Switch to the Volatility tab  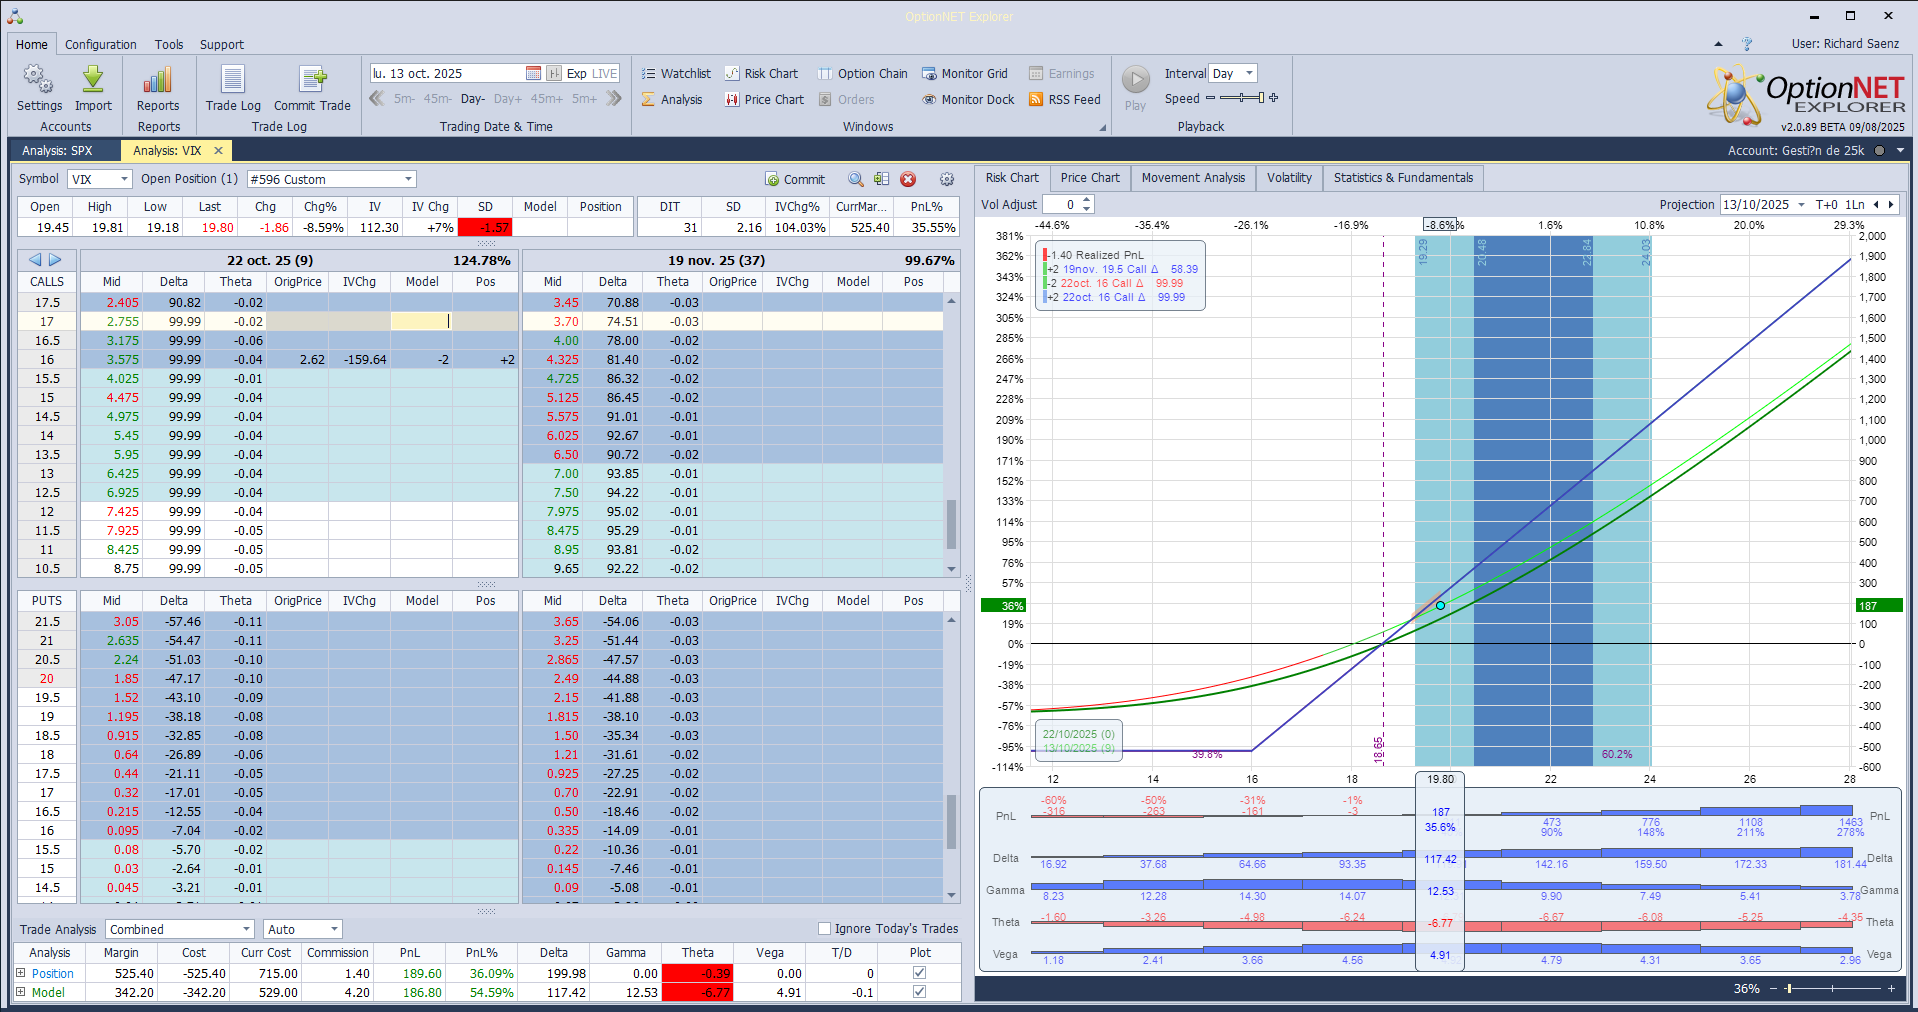pos(1289,178)
